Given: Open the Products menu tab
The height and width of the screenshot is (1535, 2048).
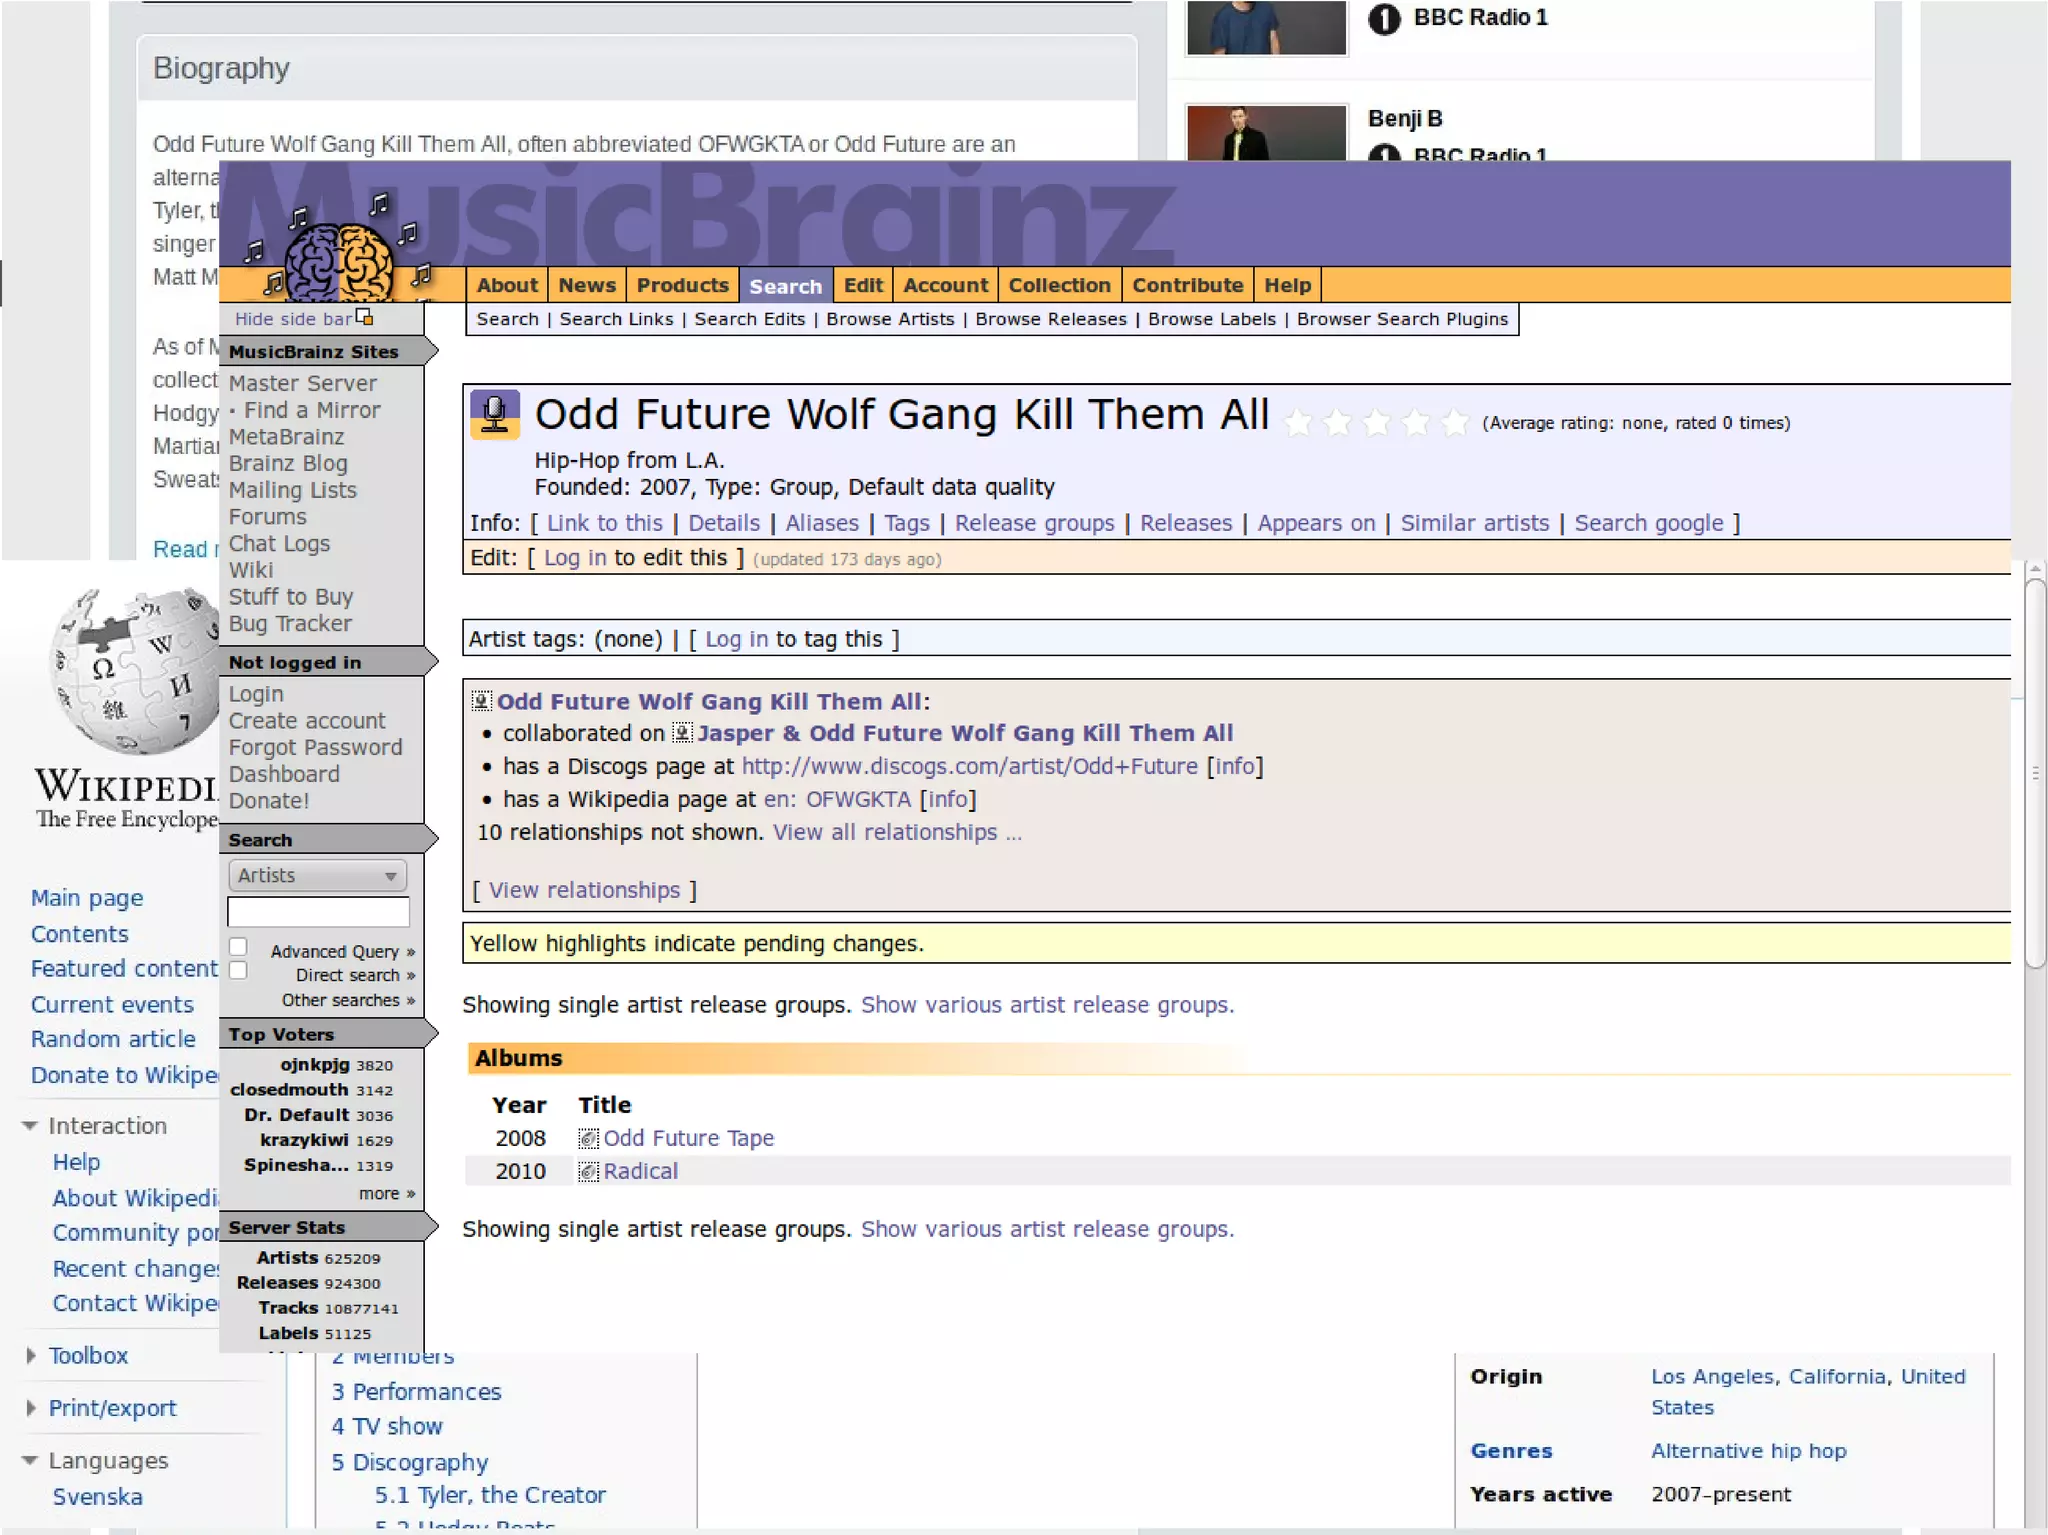Looking at the screenshot, I should (682, 285).
